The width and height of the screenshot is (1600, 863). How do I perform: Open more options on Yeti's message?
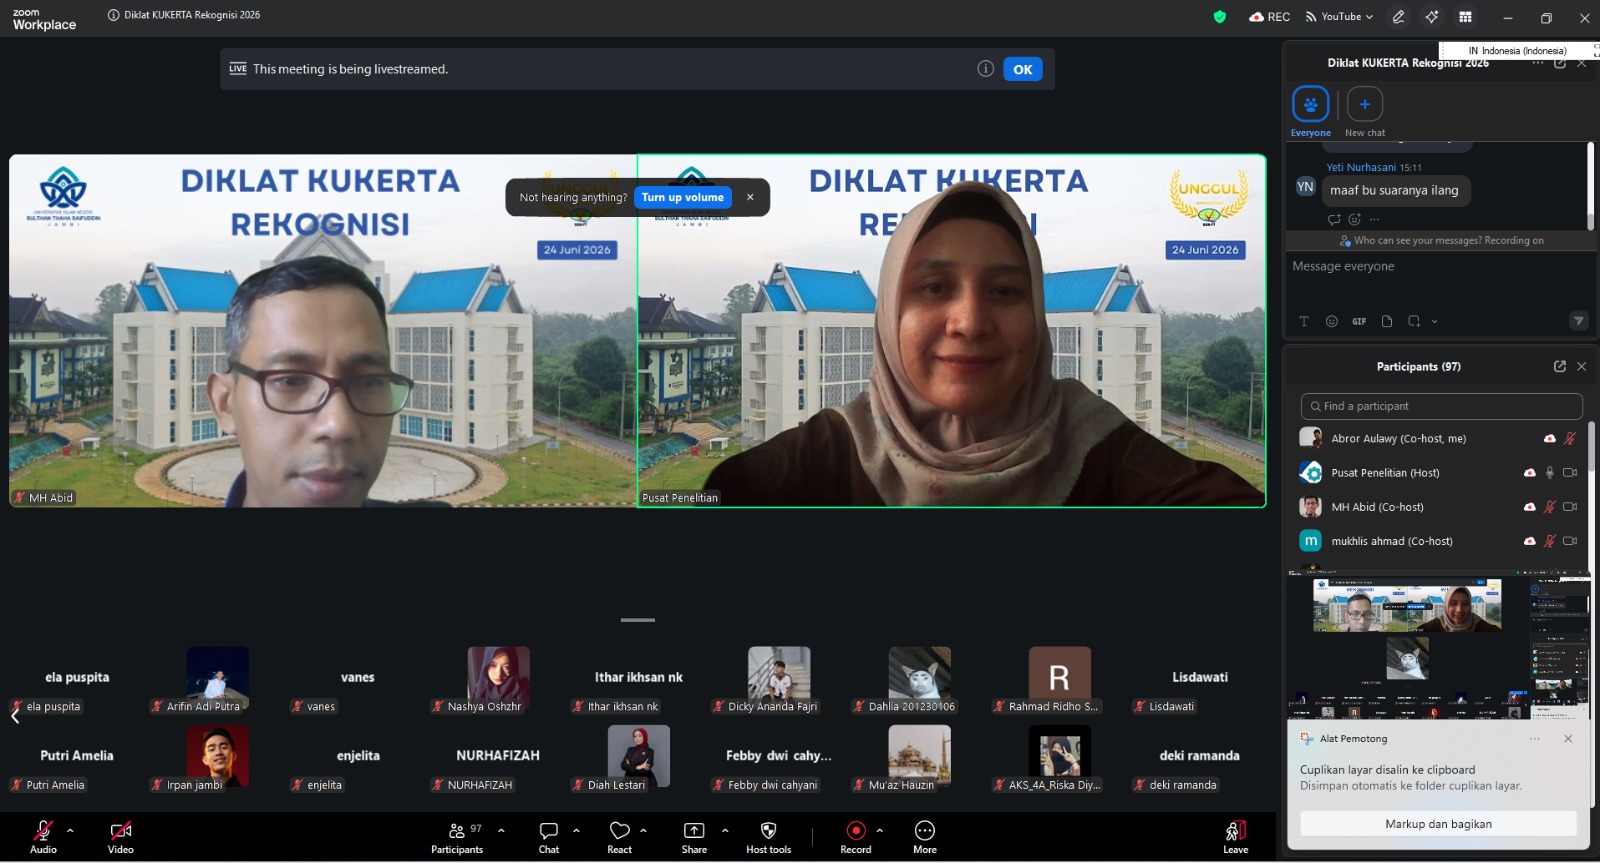click(1375, 219)
